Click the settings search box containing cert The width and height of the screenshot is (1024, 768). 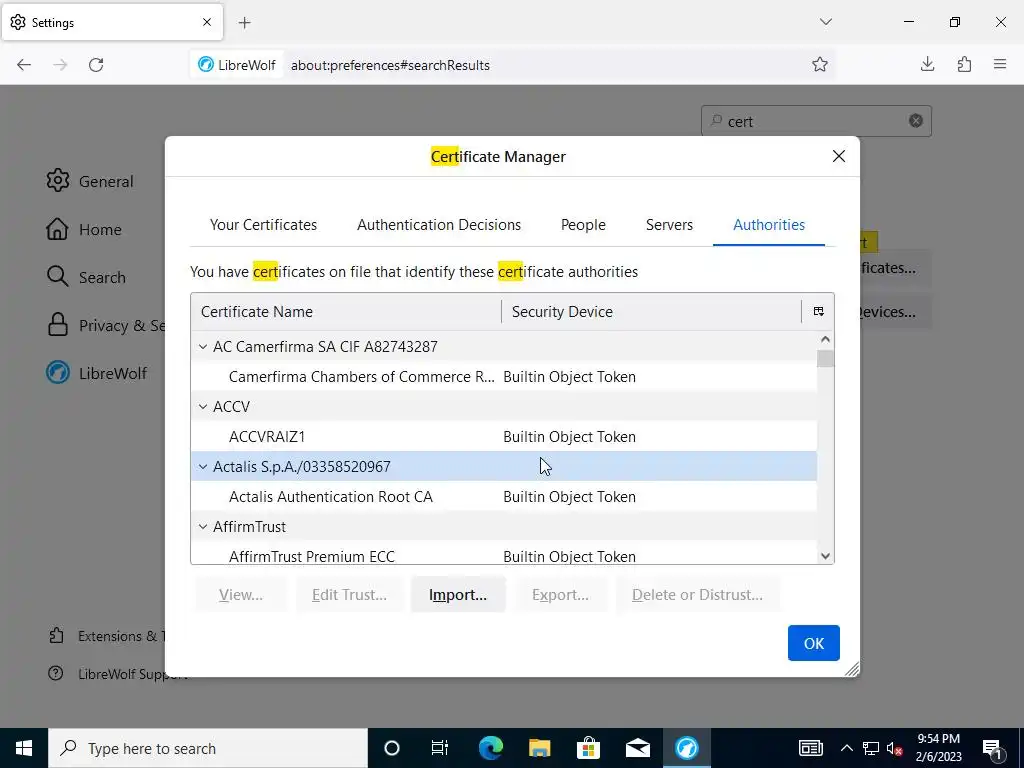click(x=816, y=121)
